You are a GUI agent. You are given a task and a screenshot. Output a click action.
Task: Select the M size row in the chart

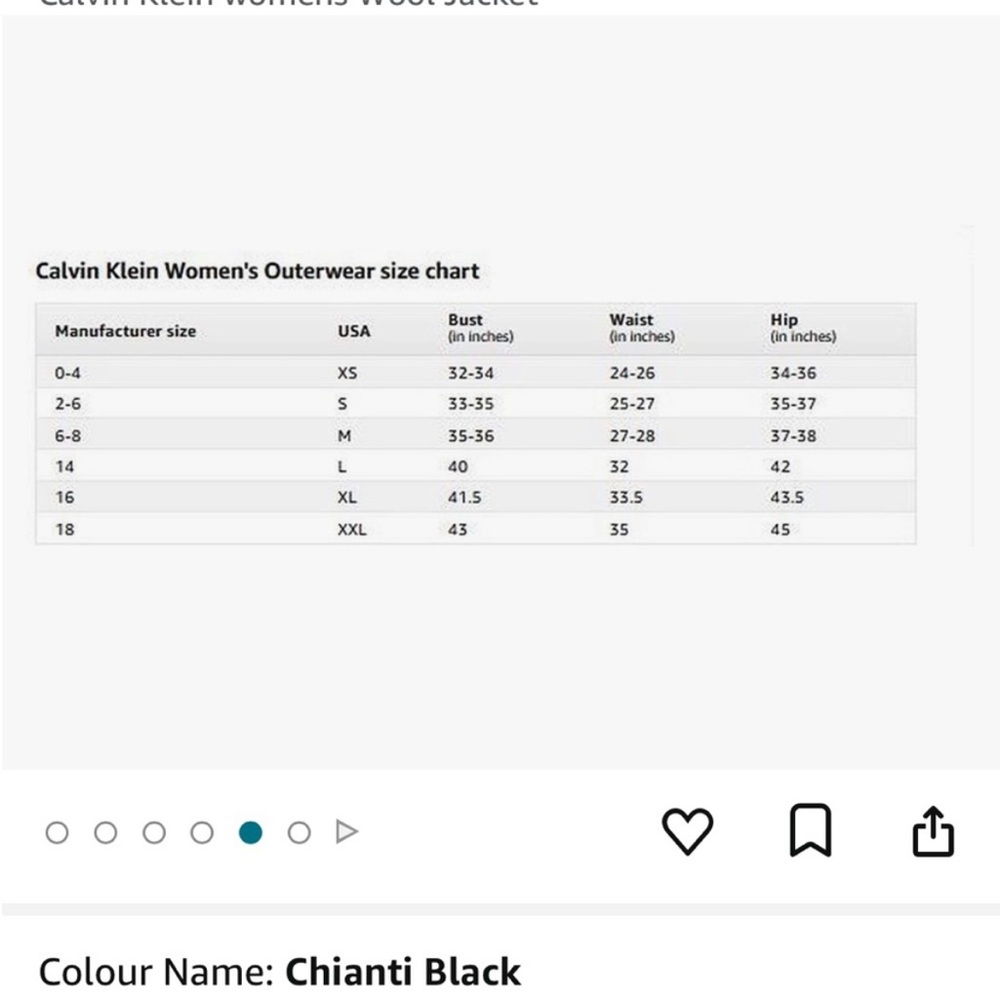[x=476, y=435]
